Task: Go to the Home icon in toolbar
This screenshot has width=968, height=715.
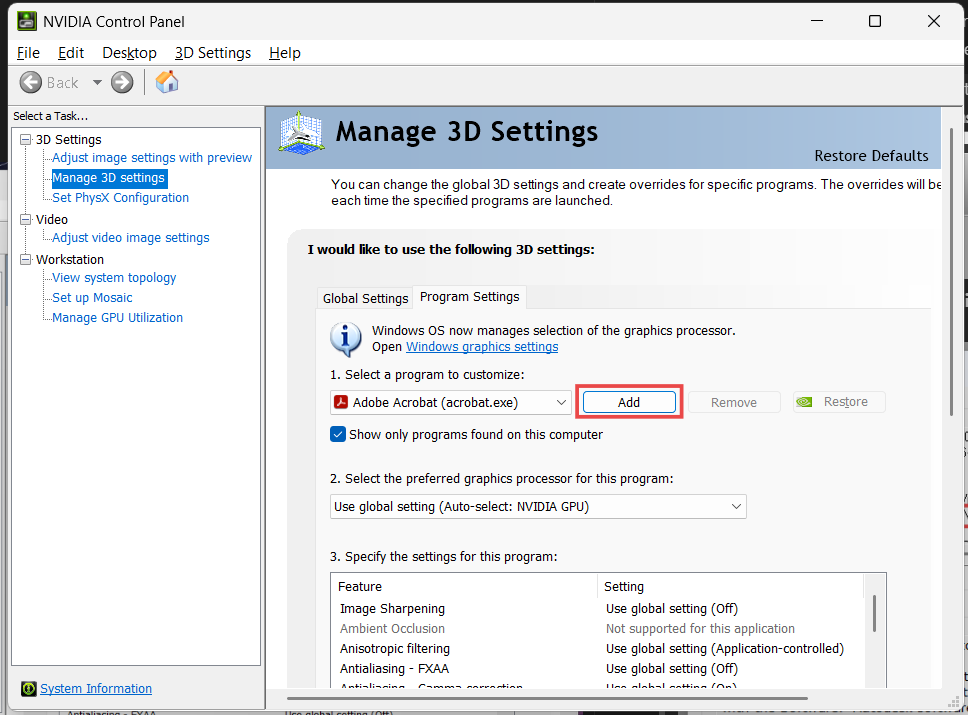Action: [x=167, y=82]
